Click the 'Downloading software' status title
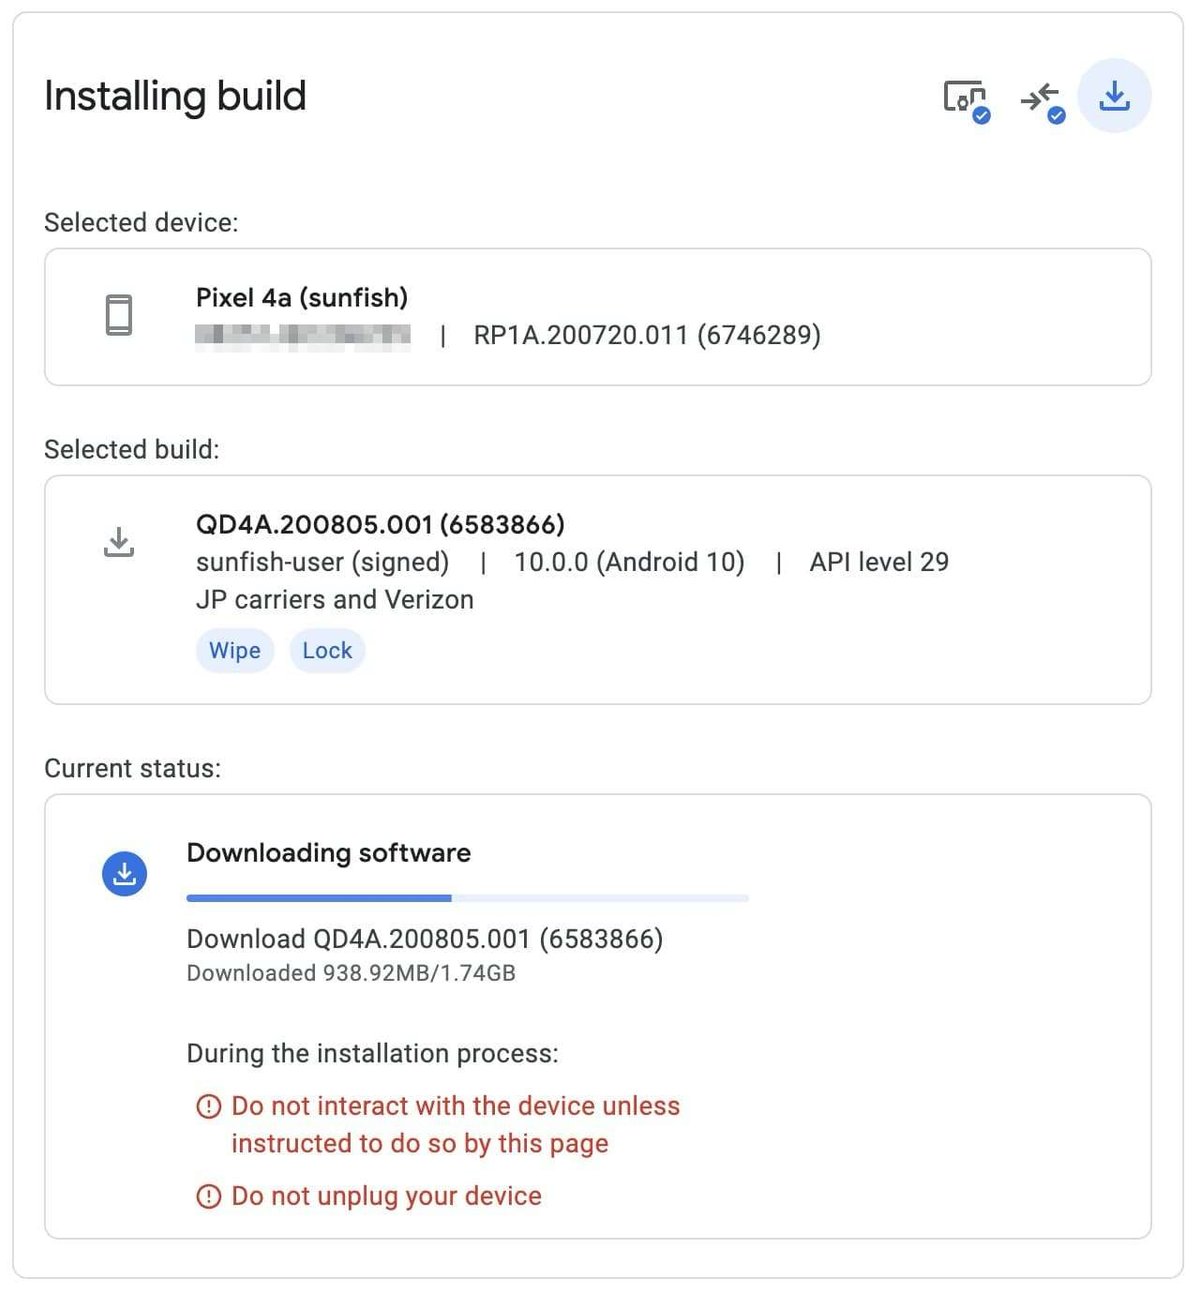The height and width of the screenshot is (1294, 1200). [329, 853]
